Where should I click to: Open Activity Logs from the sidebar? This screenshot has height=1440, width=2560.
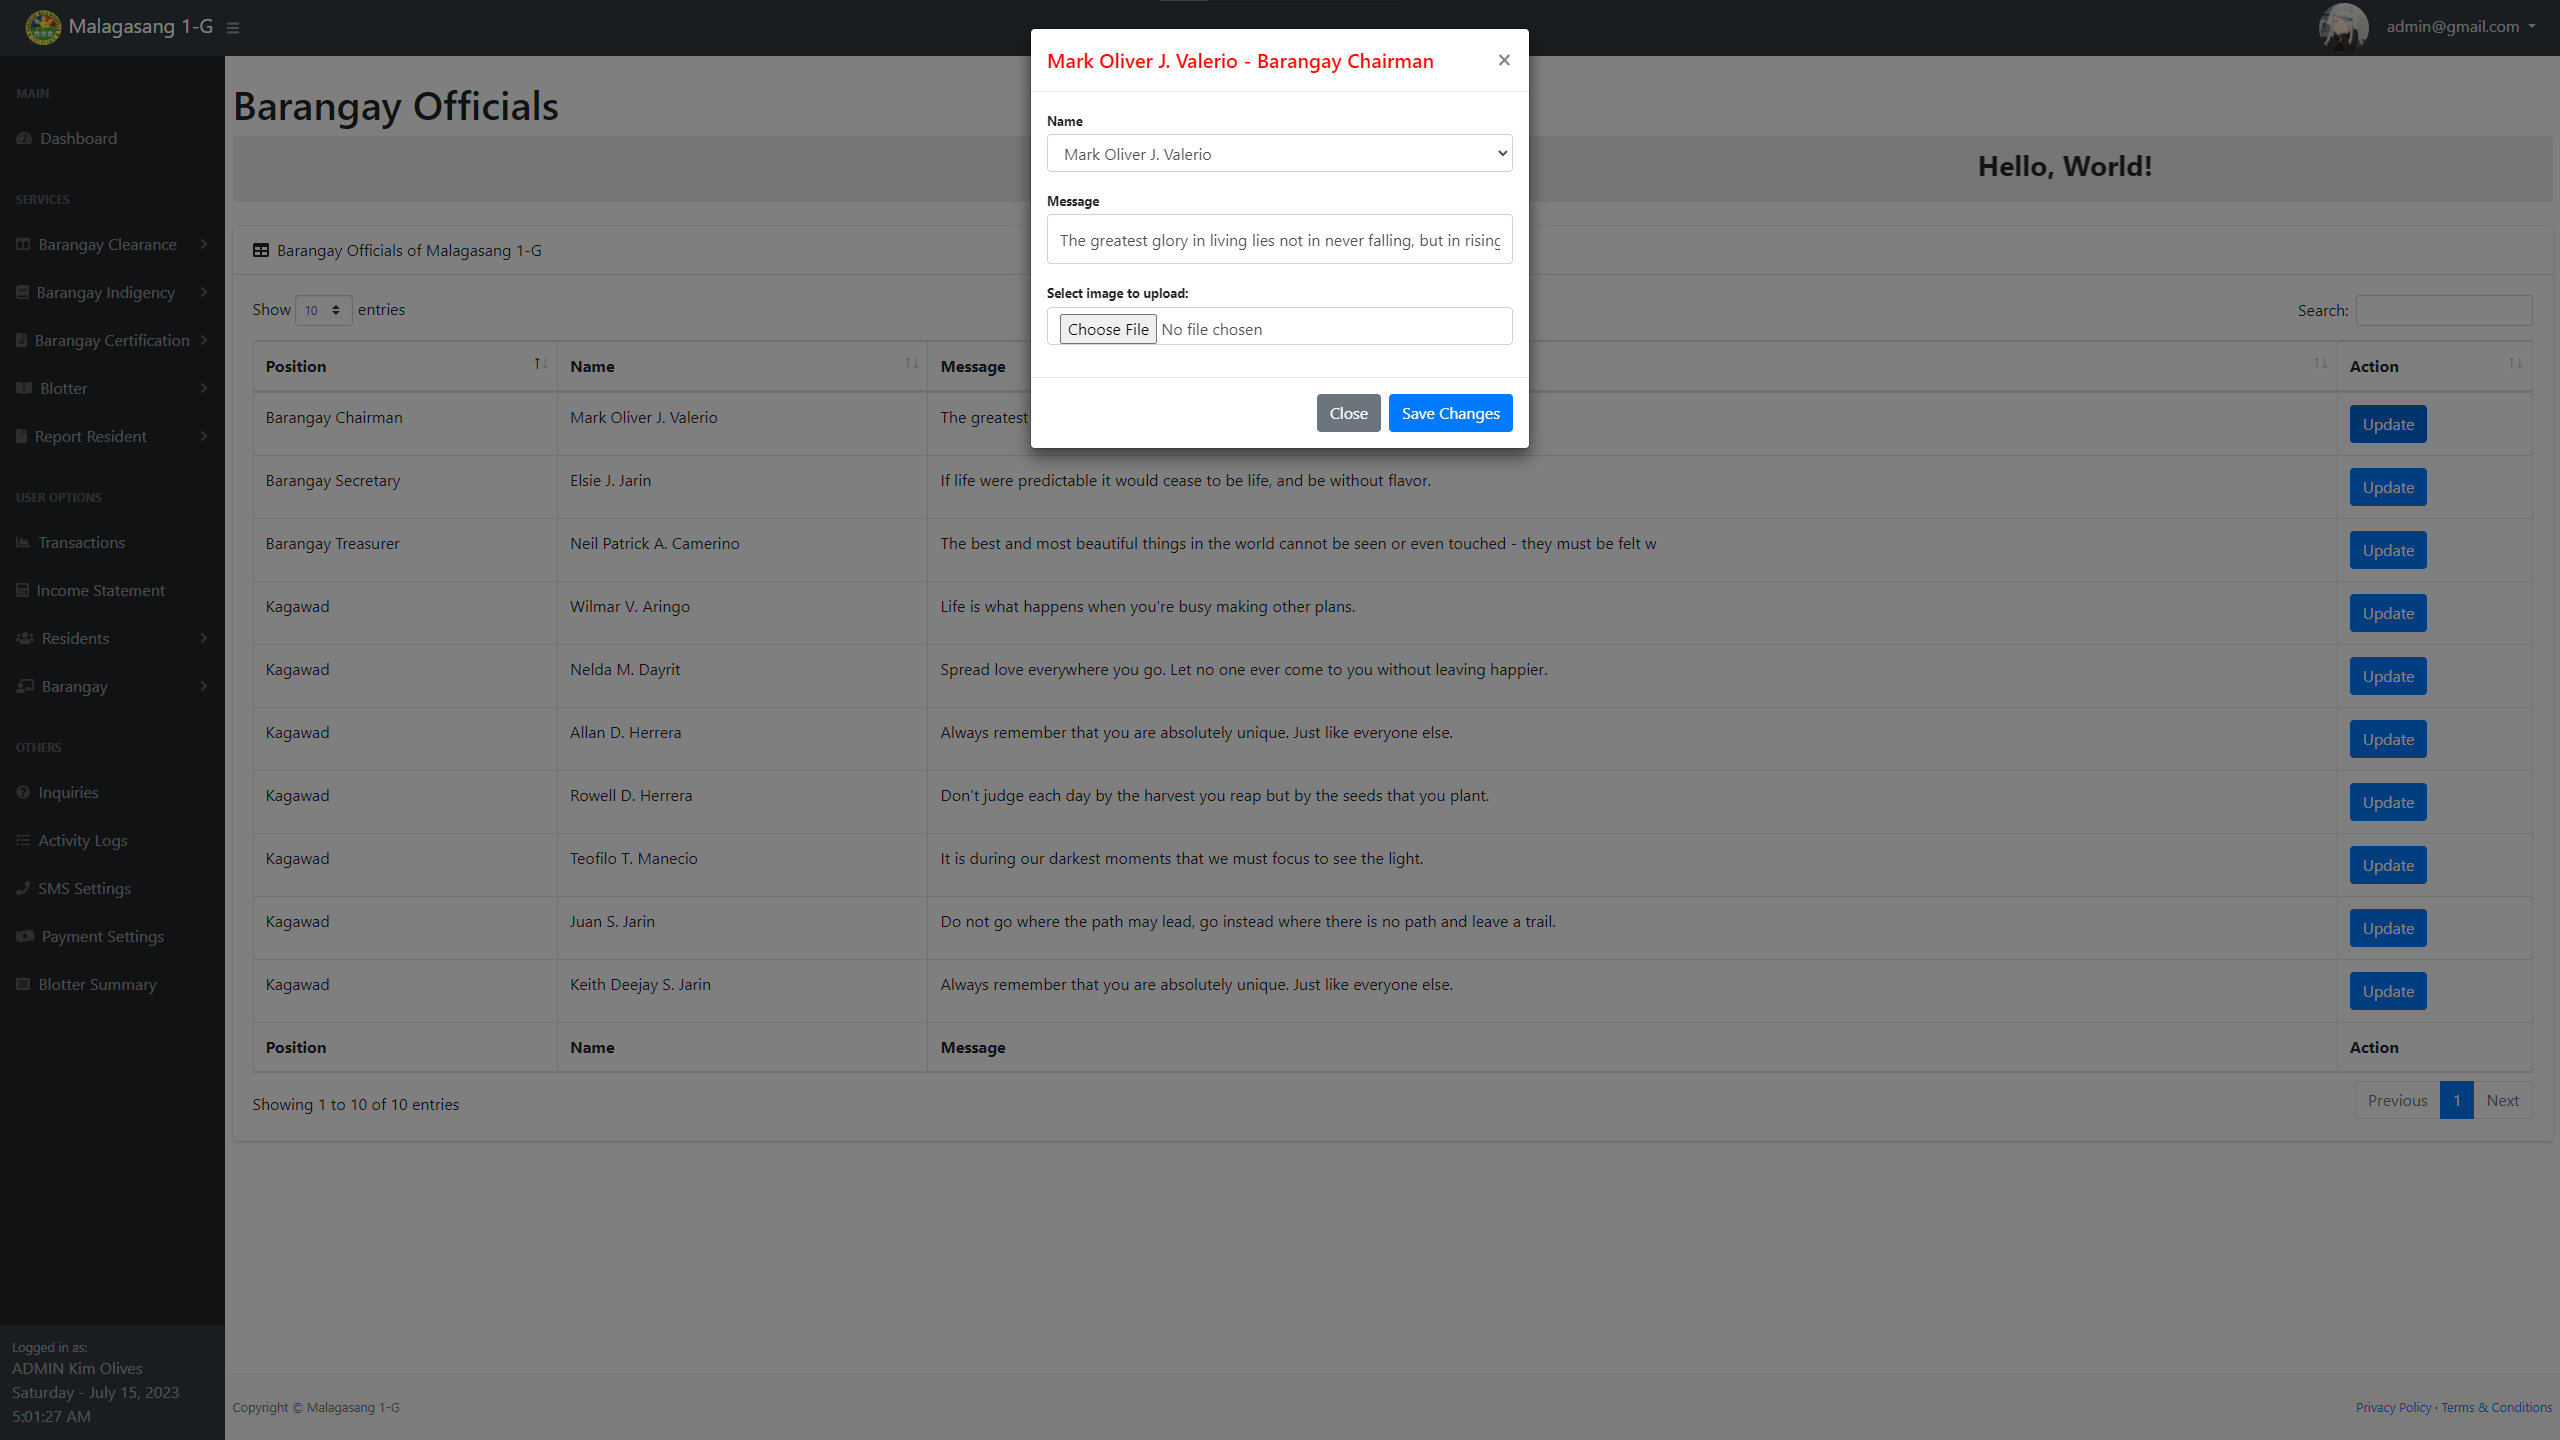click(x=83, y=840)
